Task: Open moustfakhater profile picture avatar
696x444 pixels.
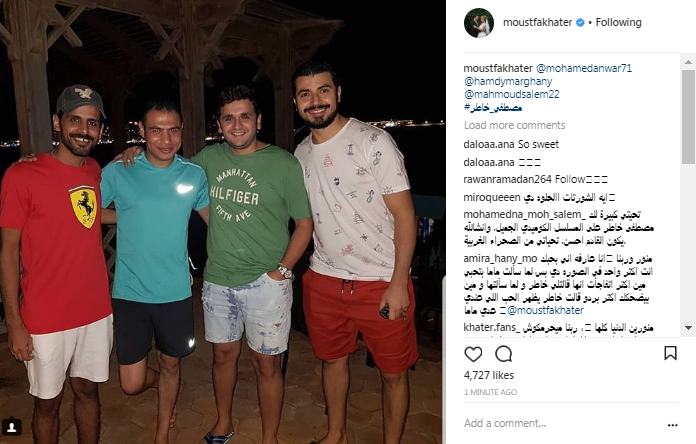Action: click(x=479, y=23)
